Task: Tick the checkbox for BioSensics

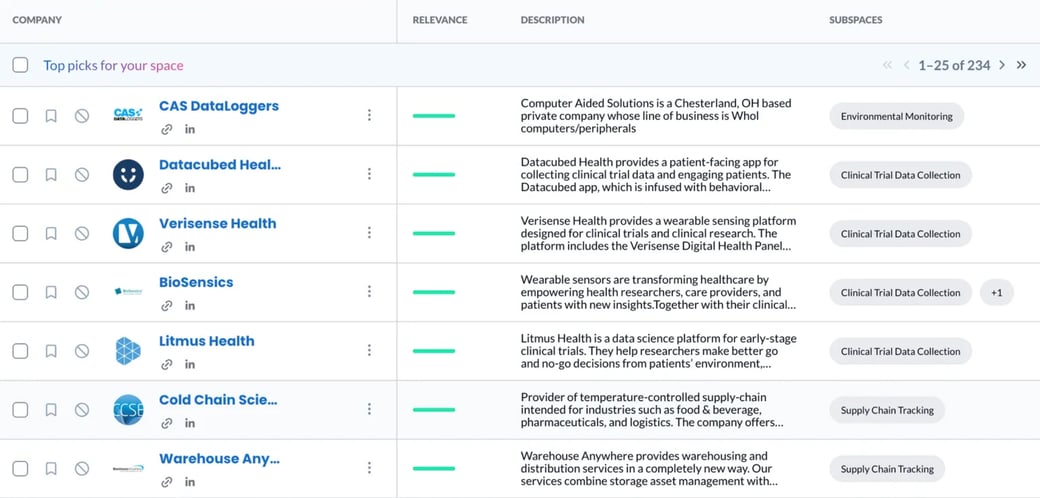Action: (x=20, y=292)
